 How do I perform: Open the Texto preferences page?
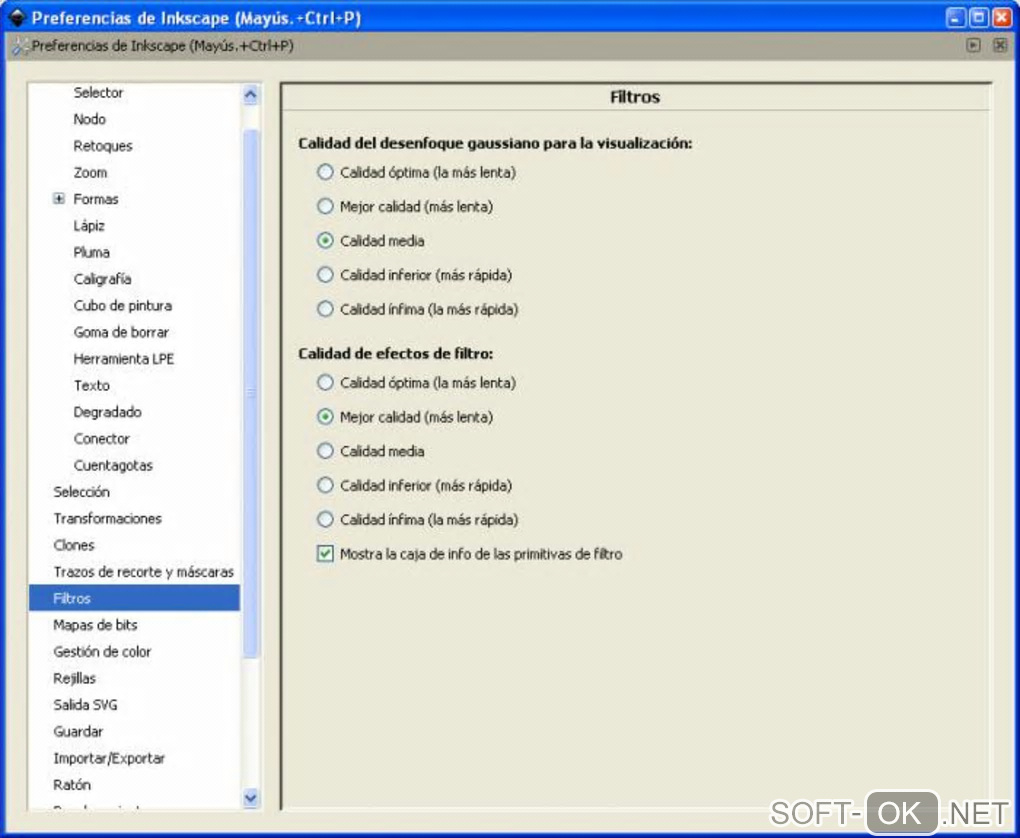[91, 386]
